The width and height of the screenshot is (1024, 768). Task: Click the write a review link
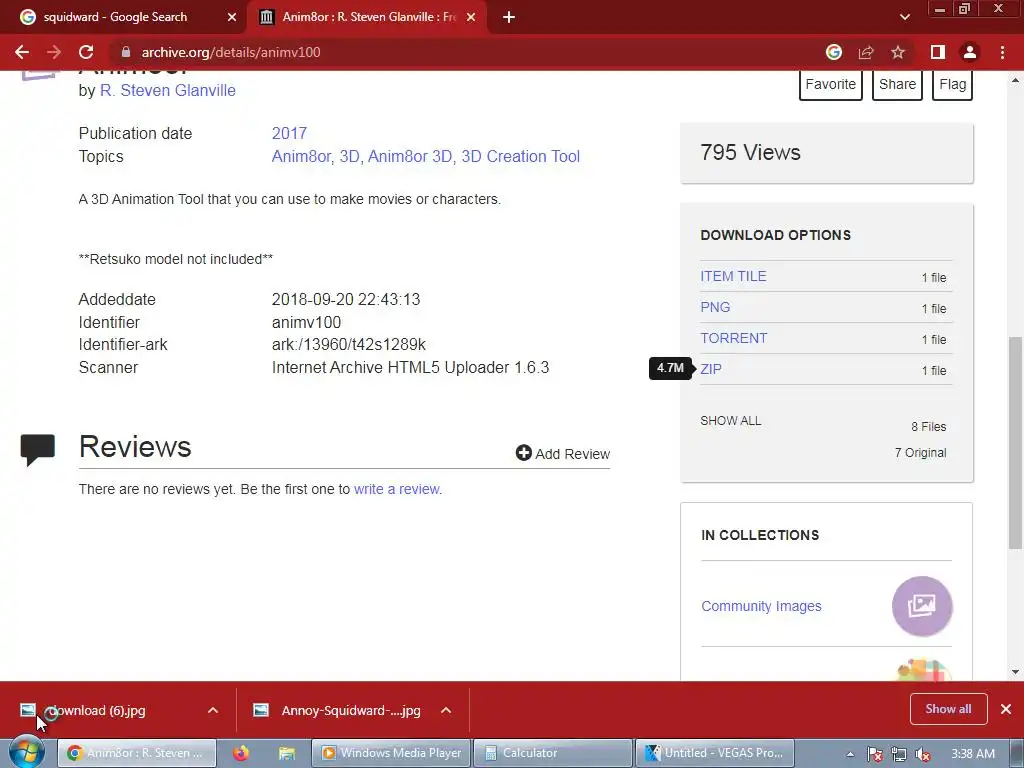(x=396, y=489)
